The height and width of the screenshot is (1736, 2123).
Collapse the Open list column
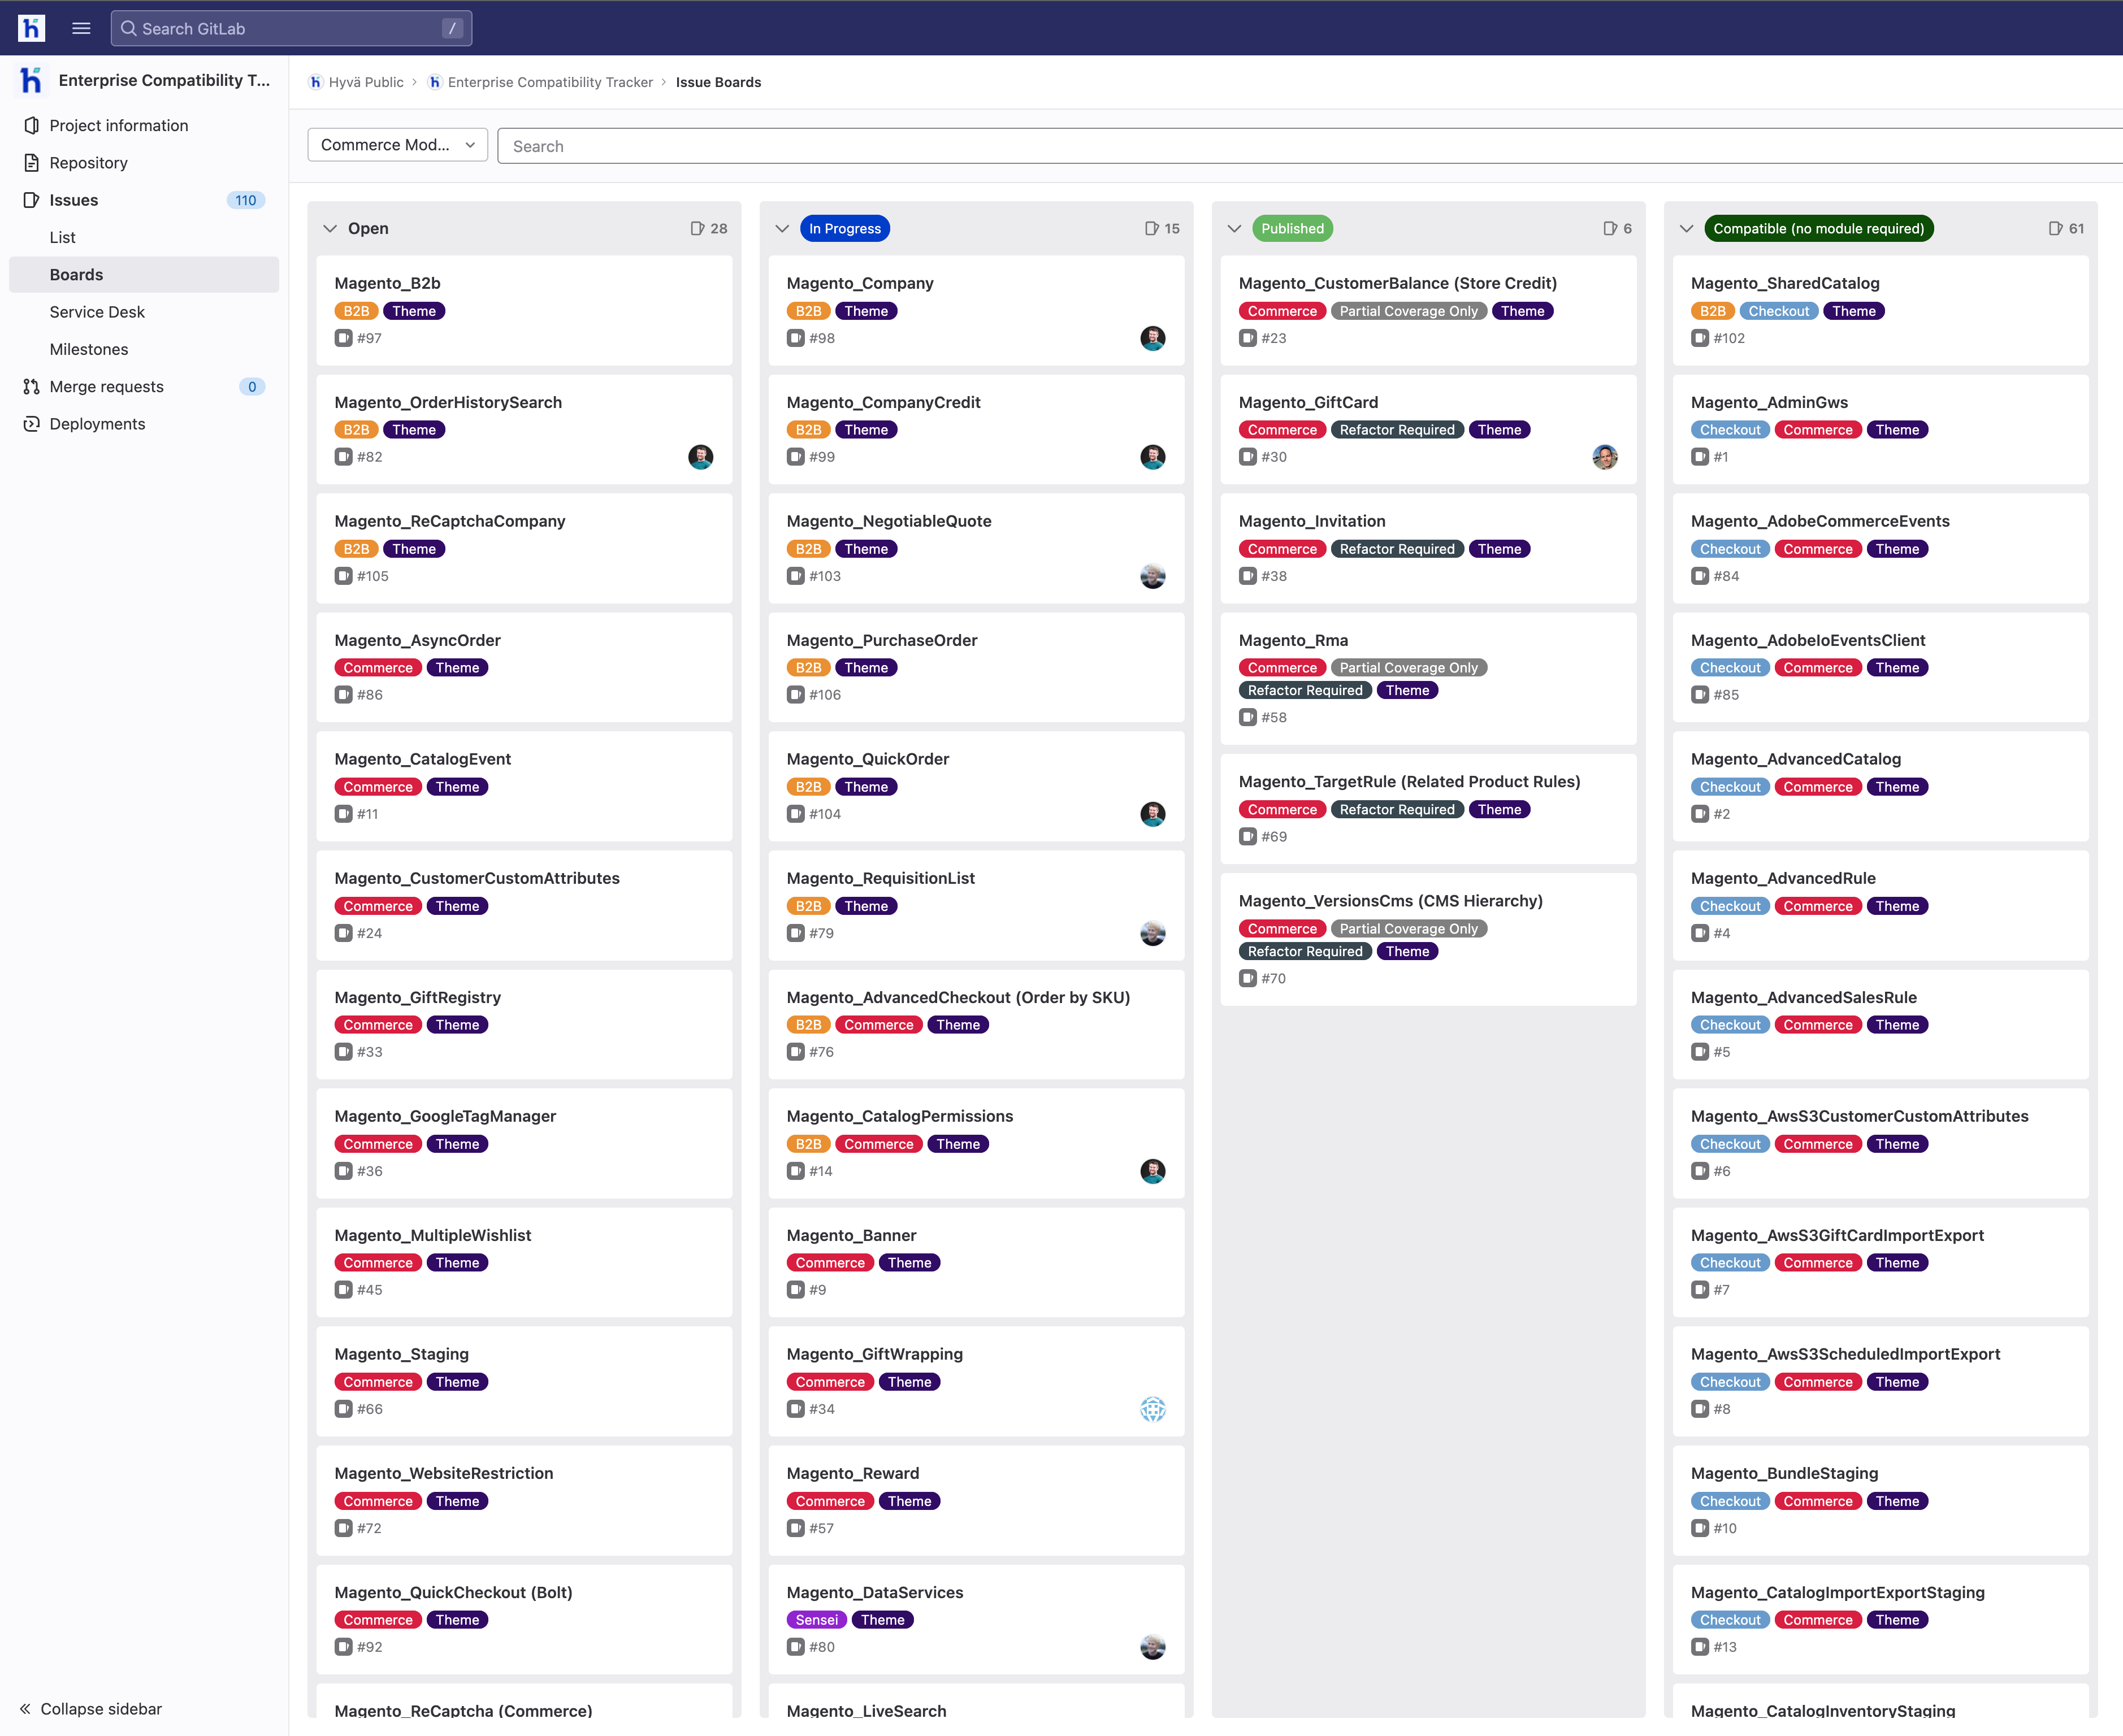(330, 229)
